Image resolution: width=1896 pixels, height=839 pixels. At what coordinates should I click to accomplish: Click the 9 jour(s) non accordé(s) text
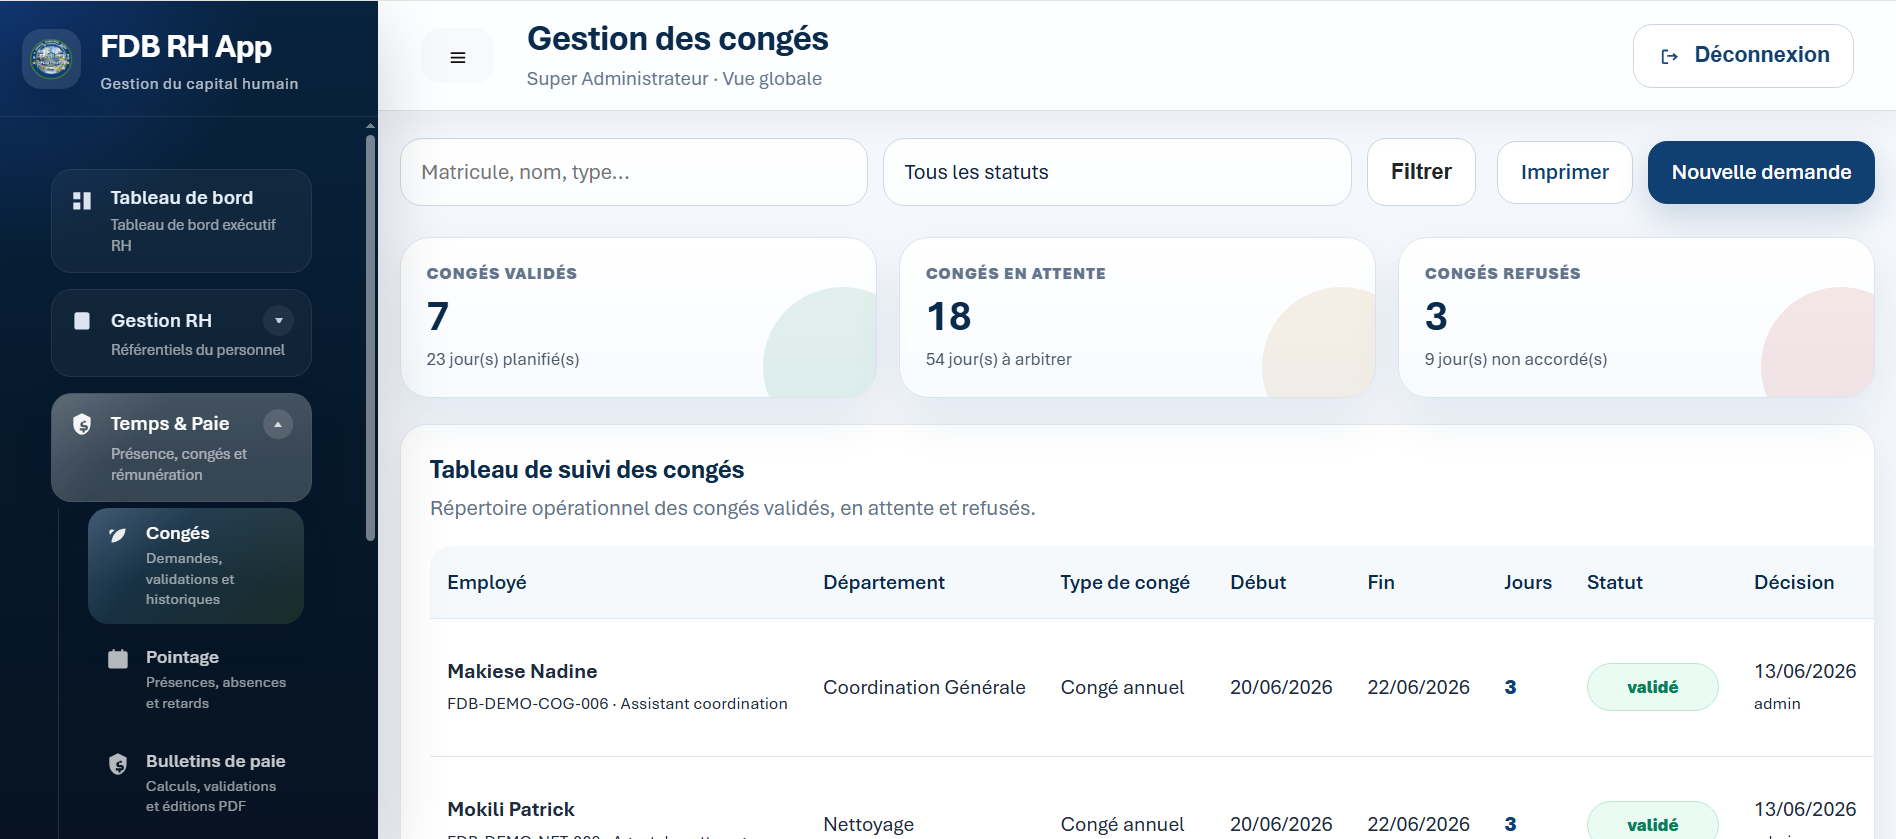point(1516,359)
